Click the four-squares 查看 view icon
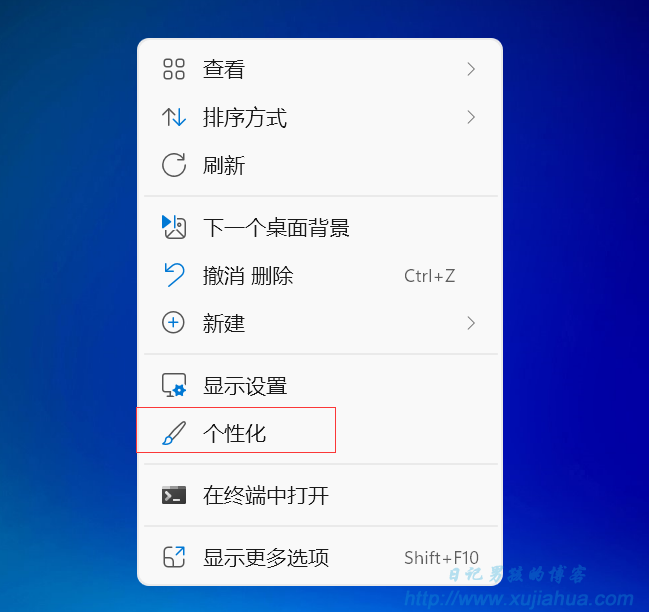Image resolution: width=649 pixels, height=612 pixels. (174, 69)
